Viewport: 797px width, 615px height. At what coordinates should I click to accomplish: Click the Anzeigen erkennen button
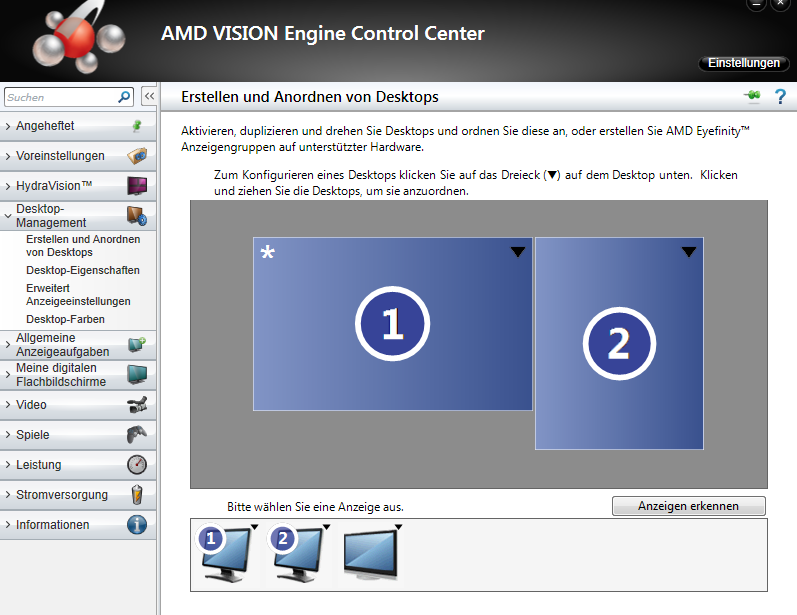point(688,506)
